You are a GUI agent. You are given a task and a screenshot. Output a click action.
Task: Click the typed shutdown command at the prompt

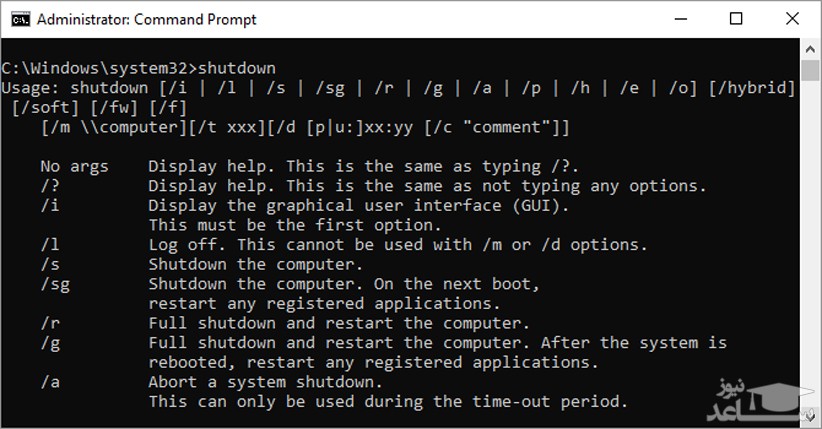point(237,68)
